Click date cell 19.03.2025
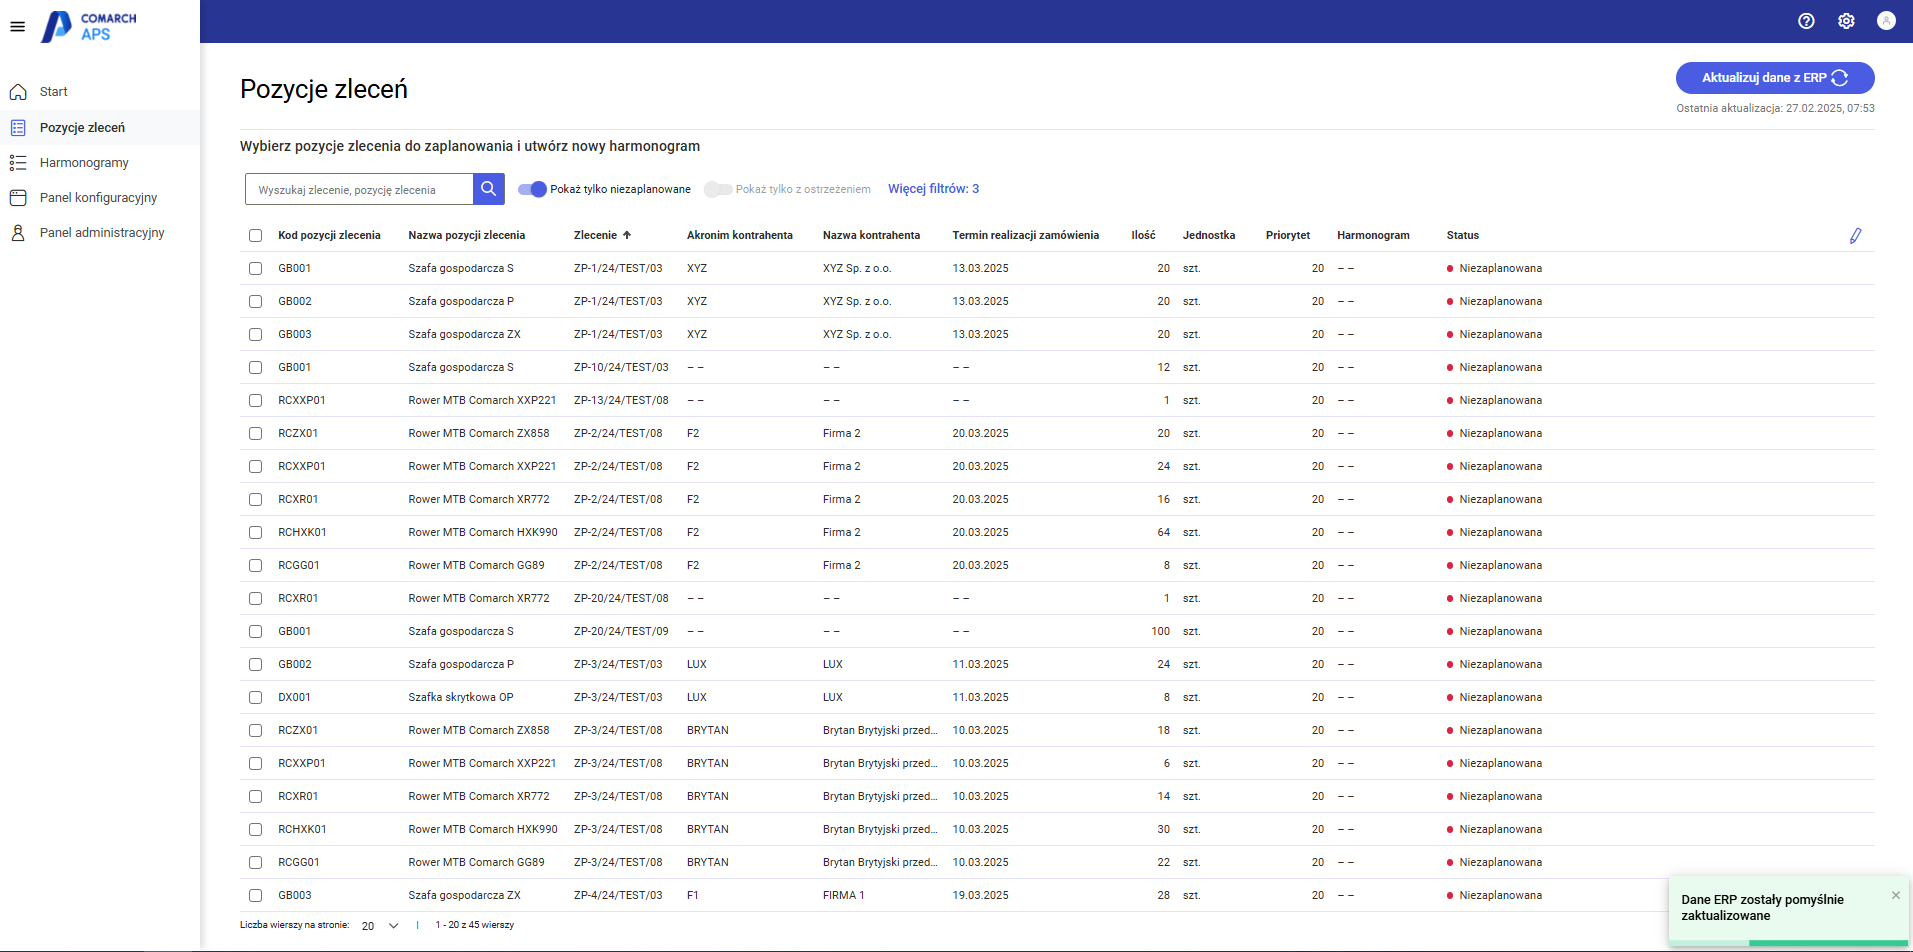The height and width of the screenshot is (952, 1913). click(980, 895)
